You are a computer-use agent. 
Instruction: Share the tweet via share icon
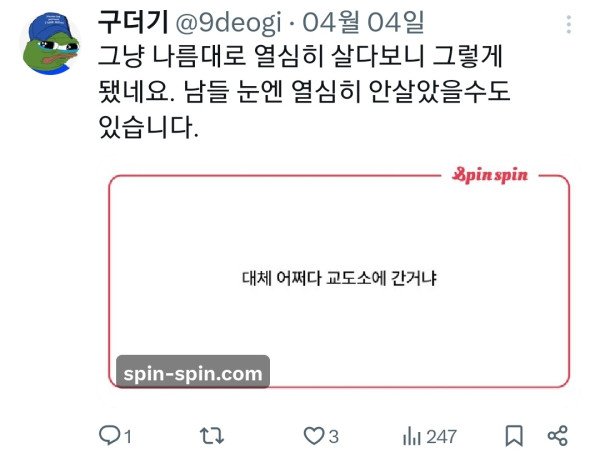click(558, 436)
